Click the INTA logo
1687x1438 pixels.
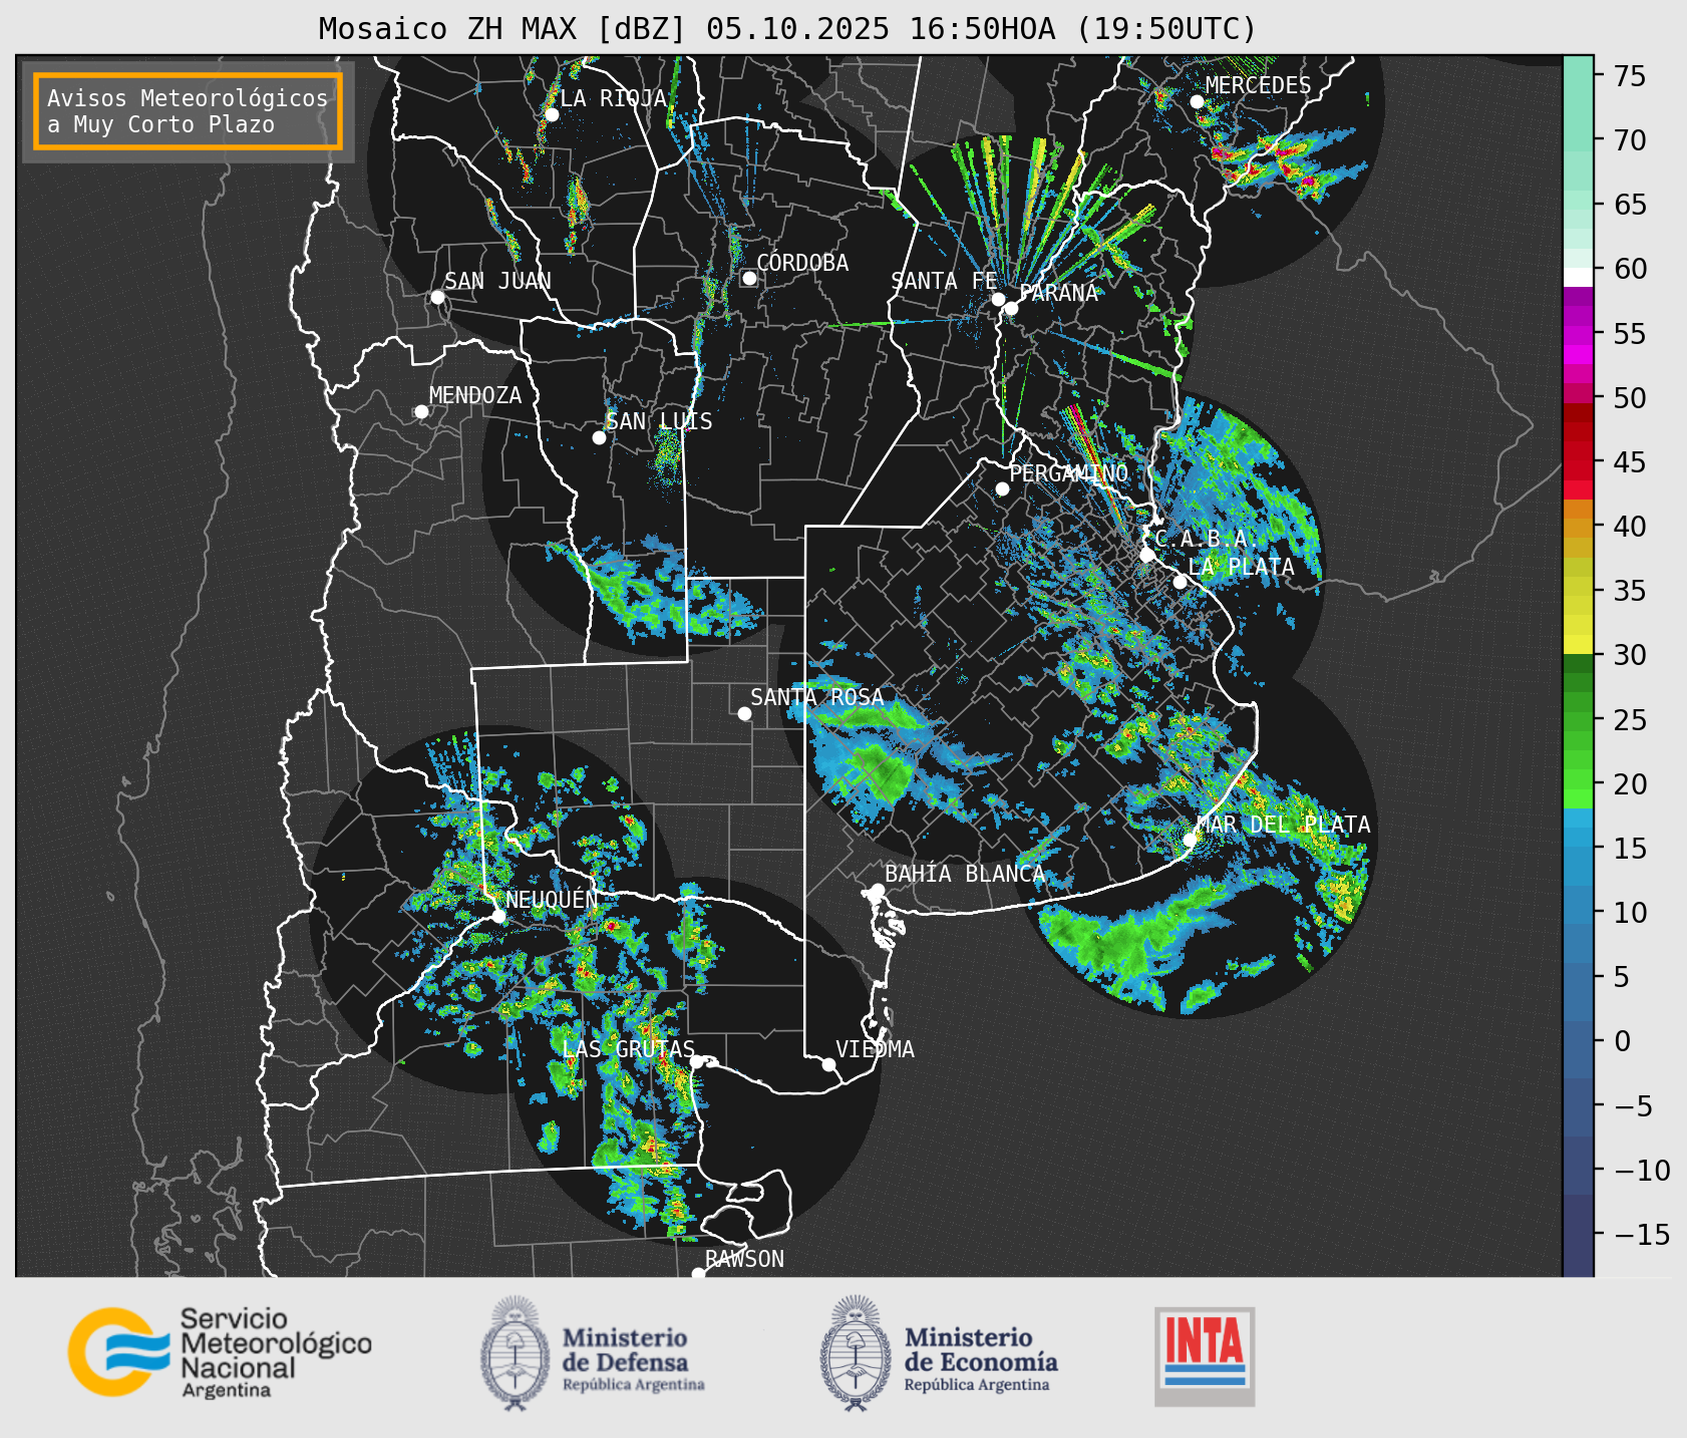coord(1205,1356)
